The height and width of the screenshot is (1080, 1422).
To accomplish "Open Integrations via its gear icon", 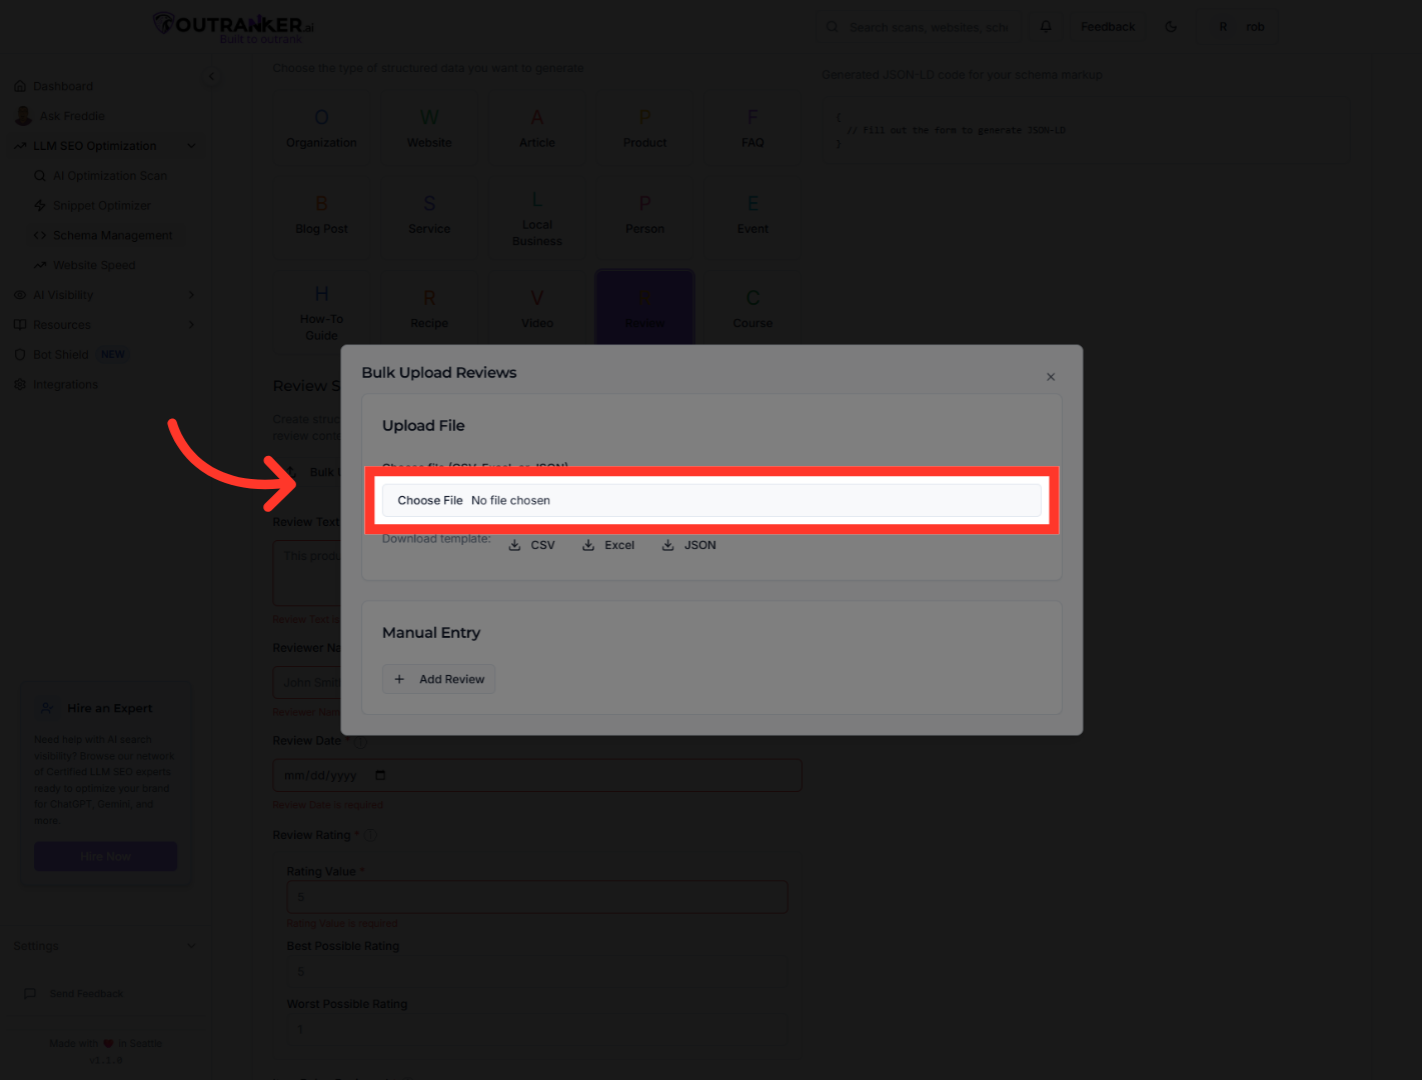I will click(x=20, y=385).
